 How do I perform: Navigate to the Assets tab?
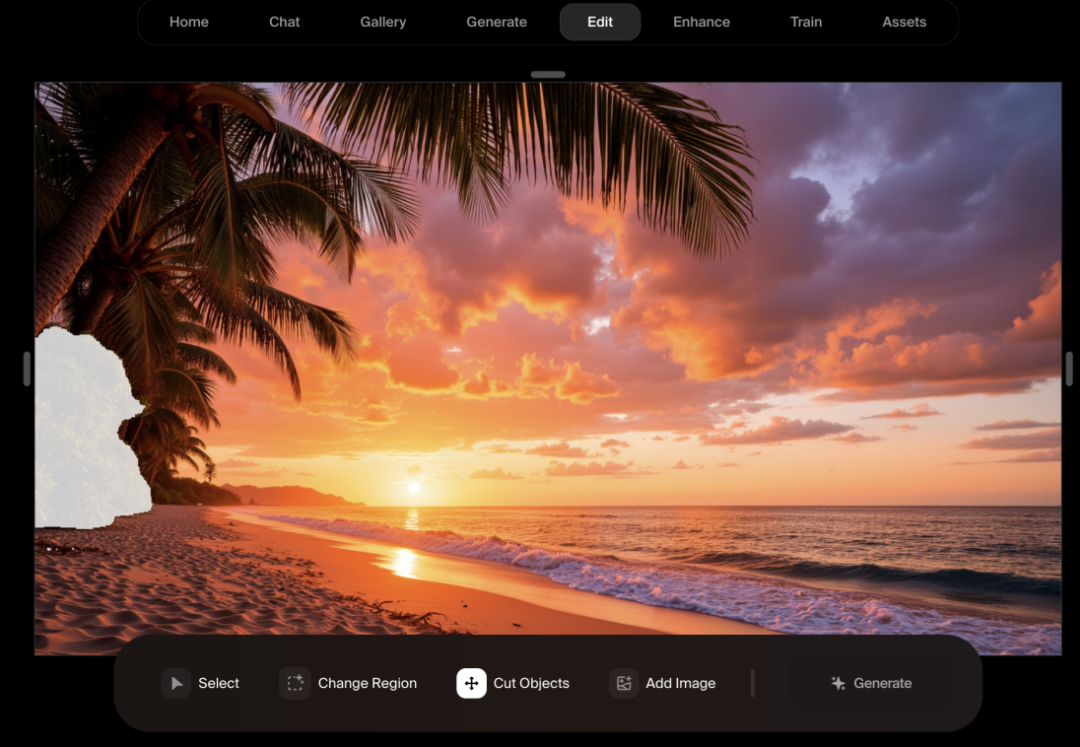[904, 22]
